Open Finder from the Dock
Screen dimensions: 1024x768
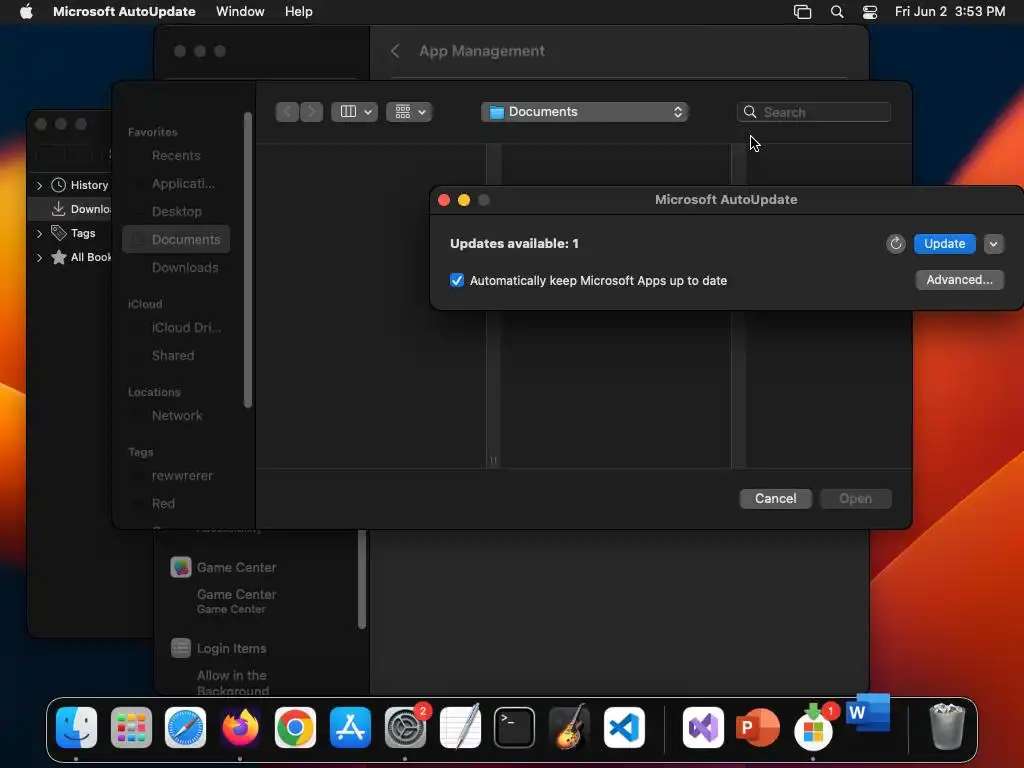click(x=76, y=728)
